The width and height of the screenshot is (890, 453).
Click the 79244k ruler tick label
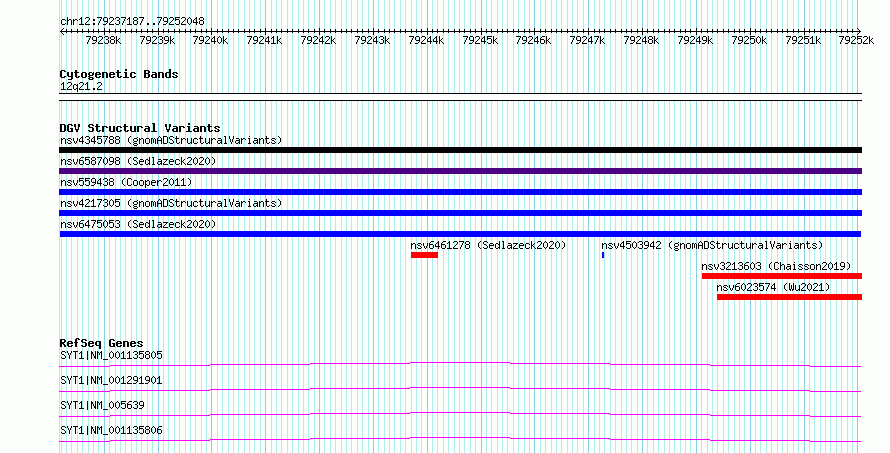(426, 40)
